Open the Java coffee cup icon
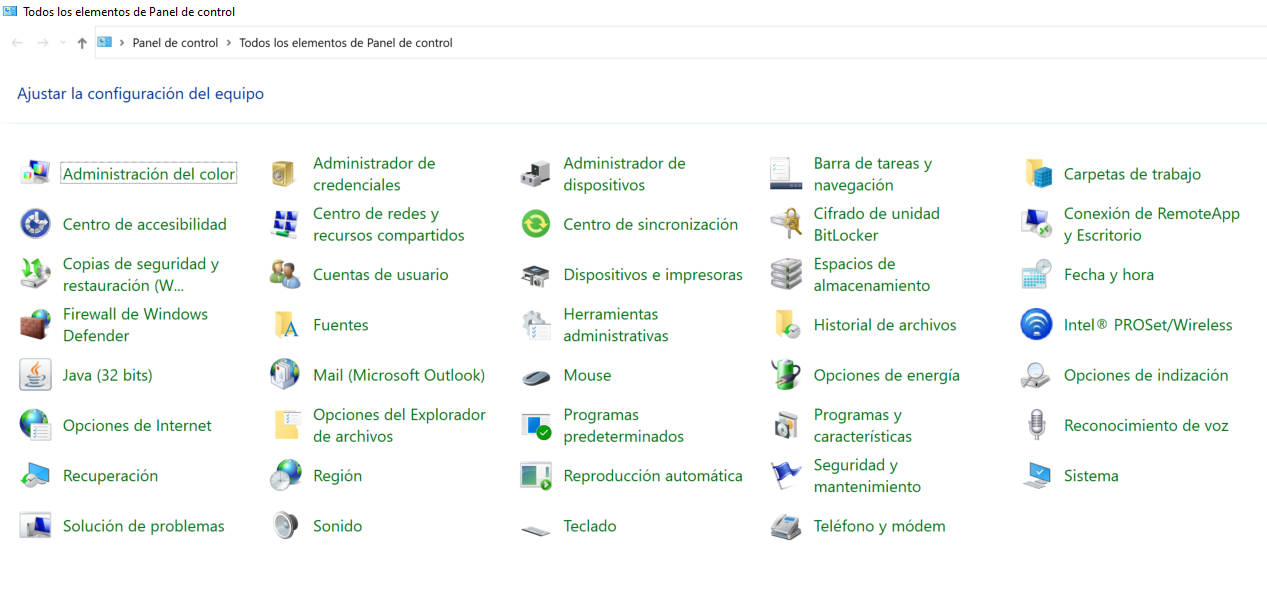1267x597 pixels. pos(35,375)
